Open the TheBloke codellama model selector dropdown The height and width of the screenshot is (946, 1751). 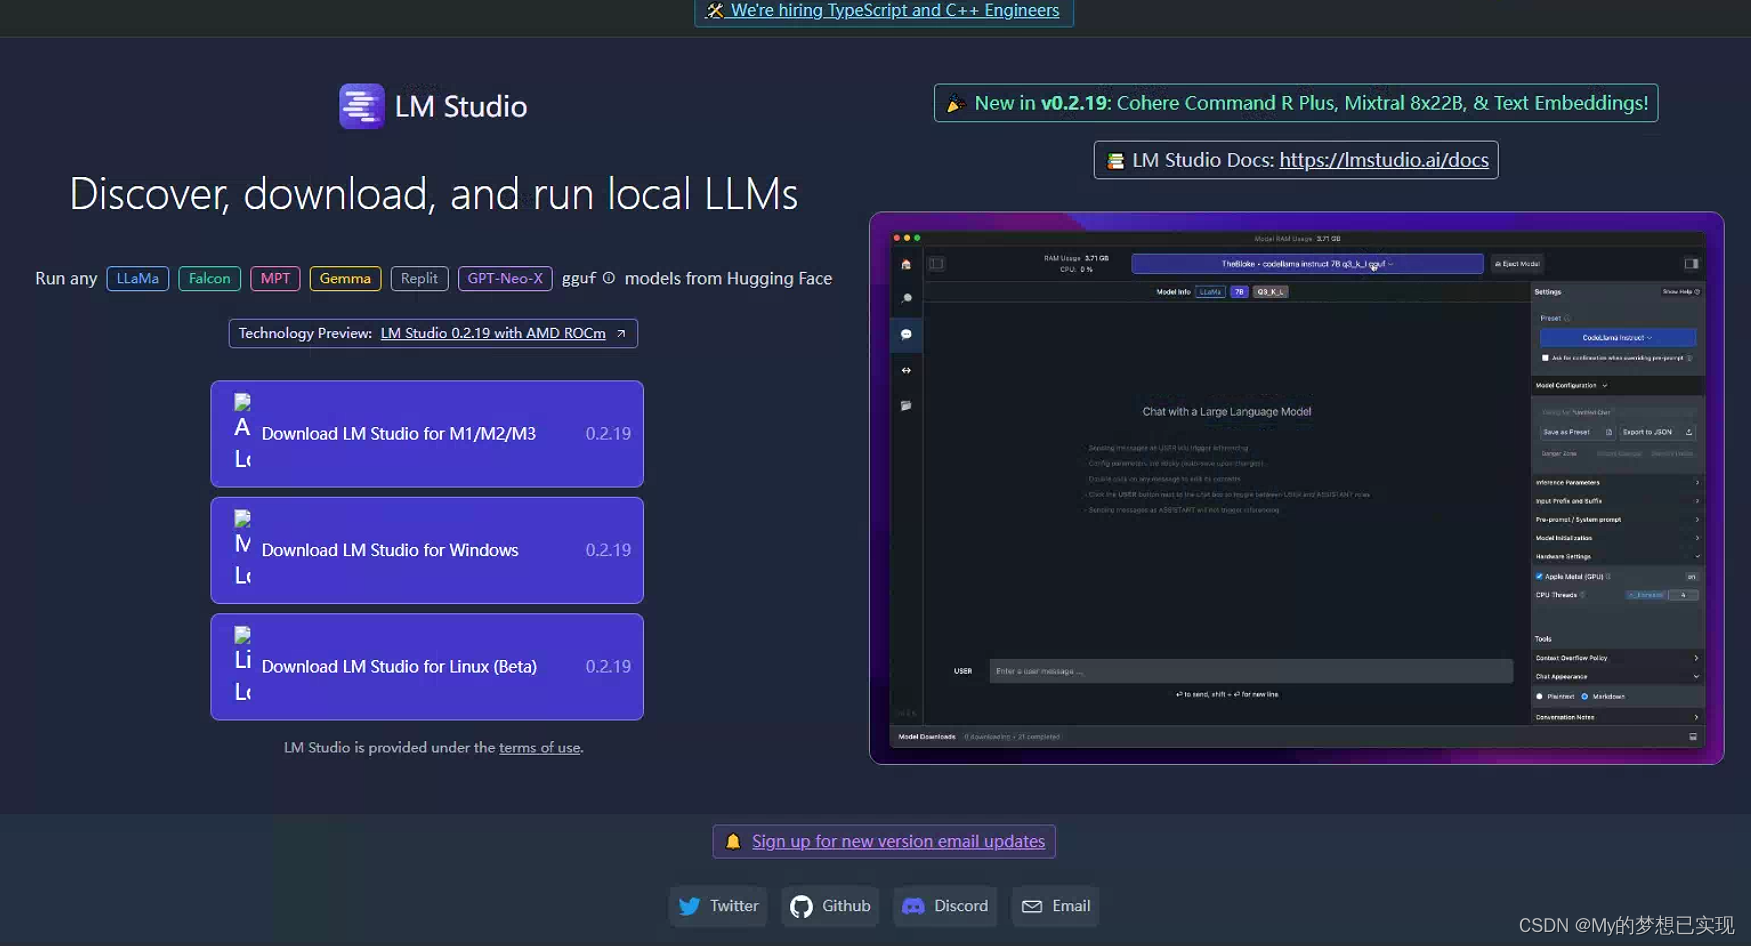[1307, 264]
